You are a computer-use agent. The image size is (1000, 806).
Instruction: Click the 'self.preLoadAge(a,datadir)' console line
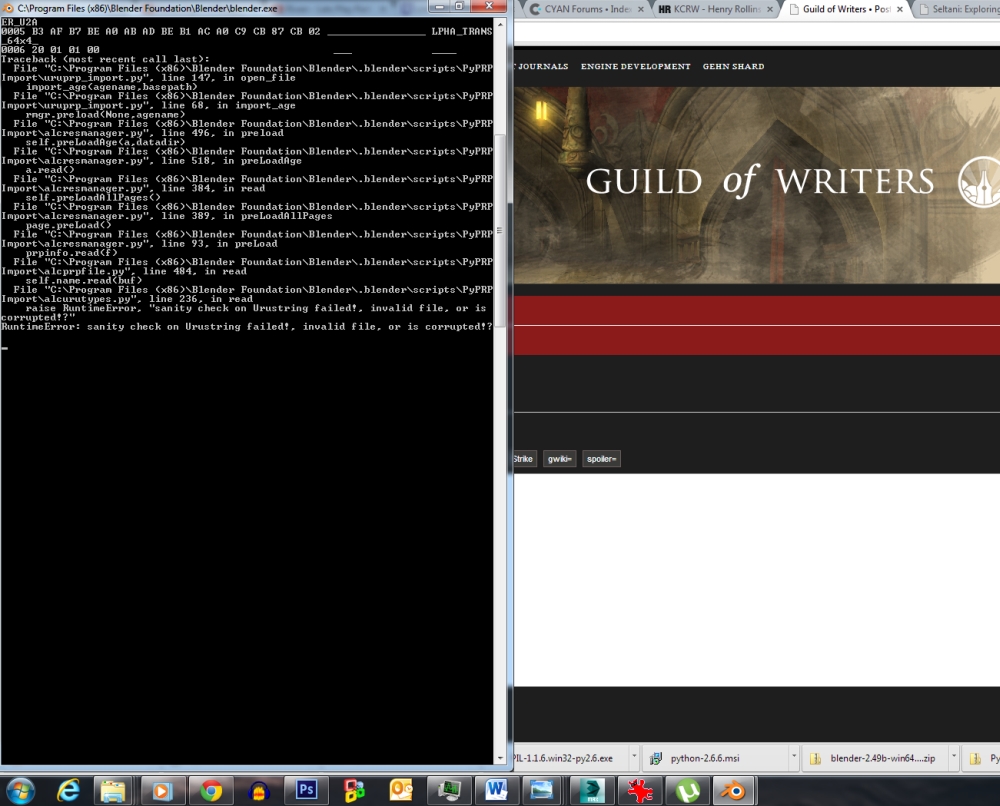(105, 142)
